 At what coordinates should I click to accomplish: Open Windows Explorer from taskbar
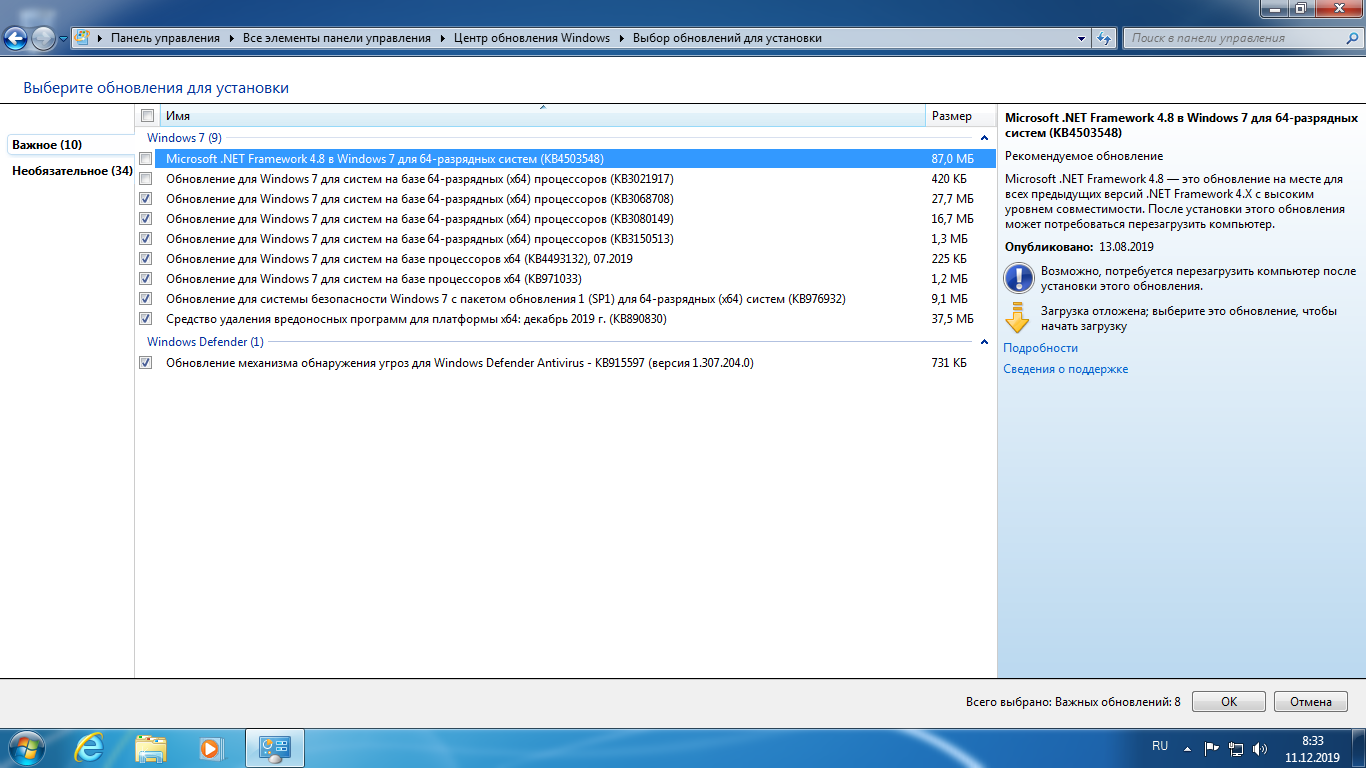(x=151, y=748)
